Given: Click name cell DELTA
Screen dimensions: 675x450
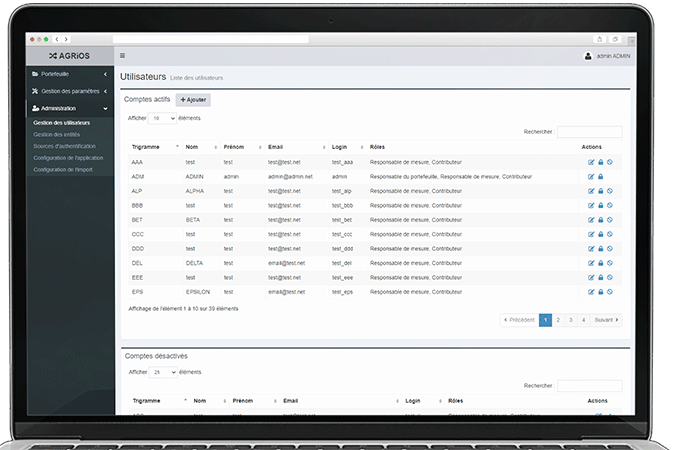Looking at the screenshot, I should pyautogui.click(x=194, y=263).
